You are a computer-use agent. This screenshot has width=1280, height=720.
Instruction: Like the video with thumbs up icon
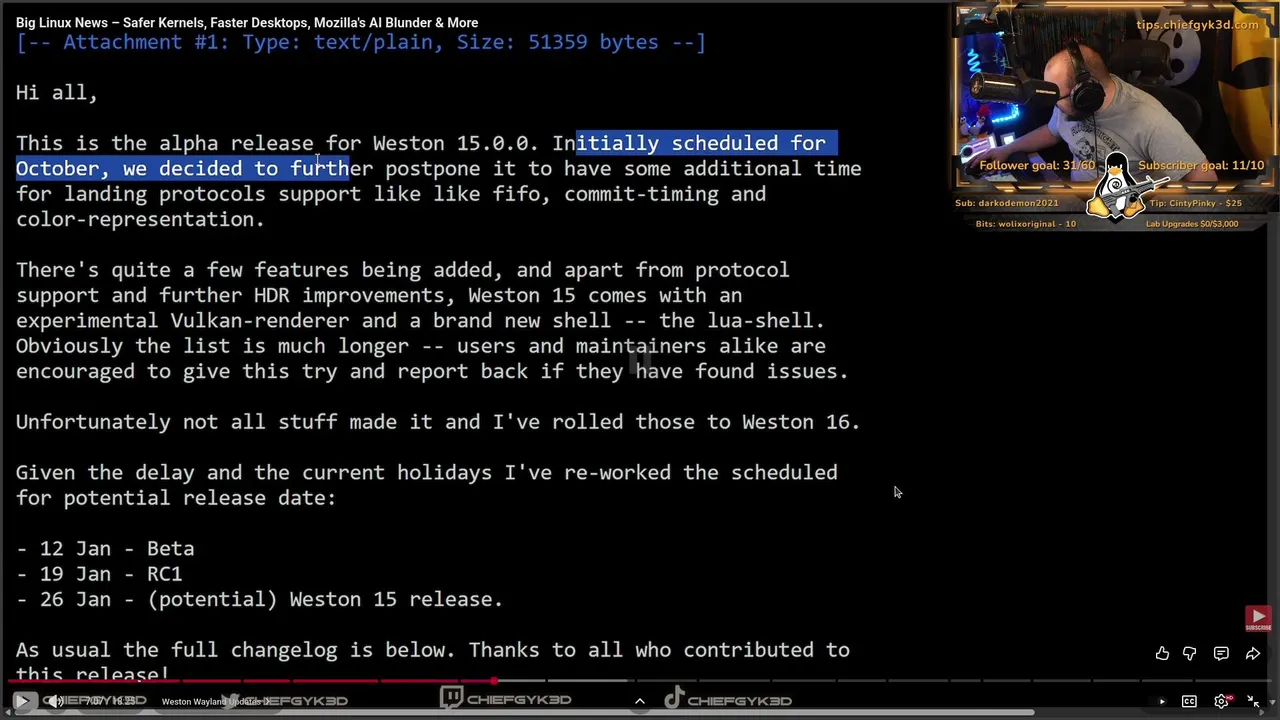click(x=1162, y=653)
